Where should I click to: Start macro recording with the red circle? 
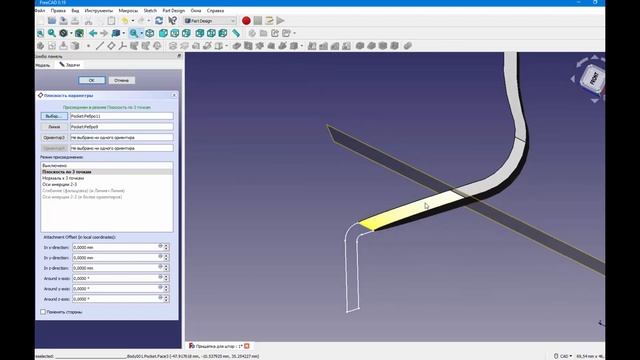coord(246,20)
